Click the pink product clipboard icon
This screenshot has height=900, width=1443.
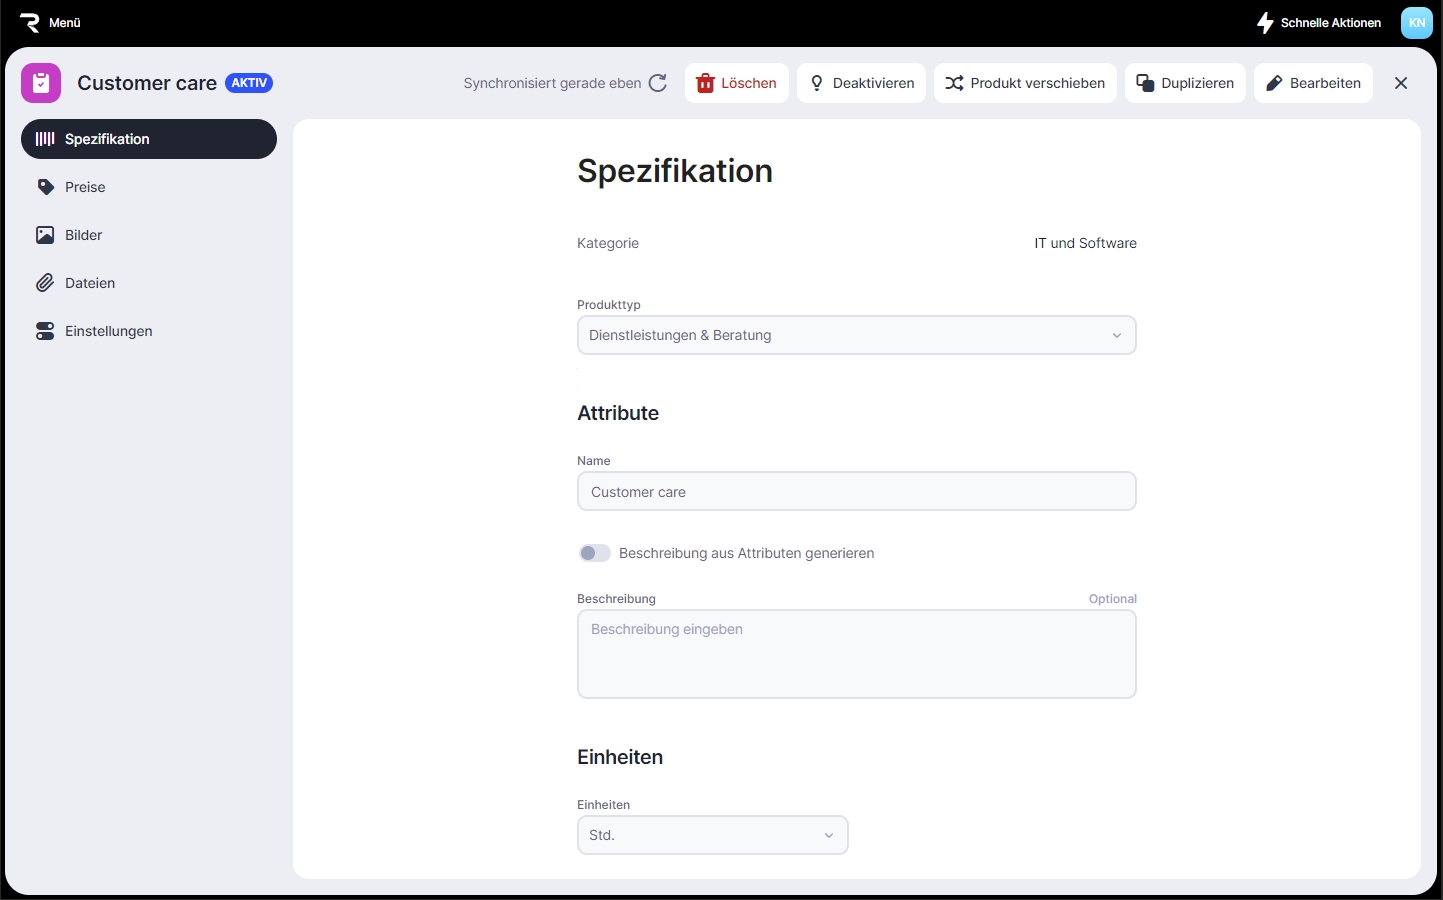(x=41, y=83)
